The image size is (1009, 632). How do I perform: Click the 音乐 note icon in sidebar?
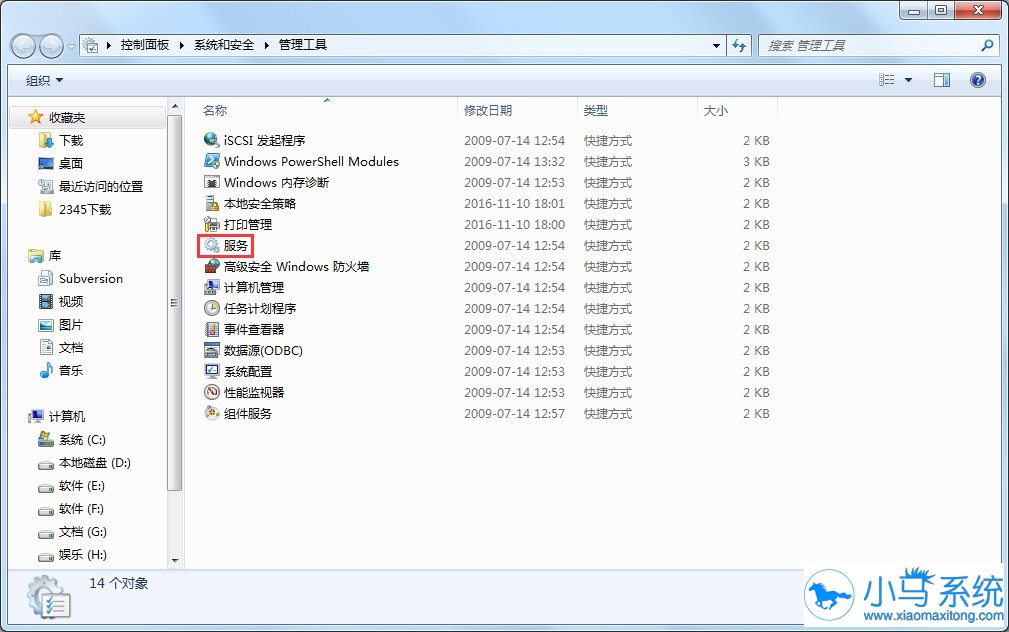click(46, 370)
